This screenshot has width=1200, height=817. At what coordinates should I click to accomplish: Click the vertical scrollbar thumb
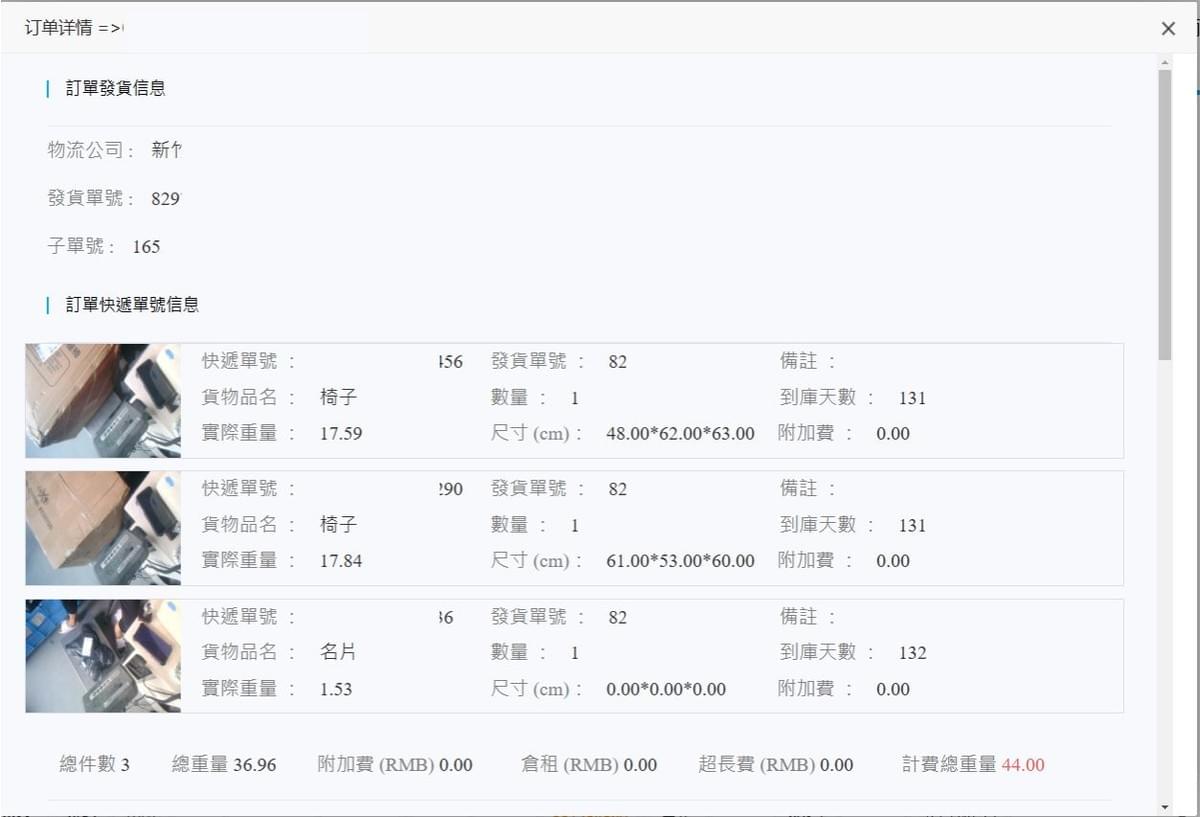click(1164, 214)
